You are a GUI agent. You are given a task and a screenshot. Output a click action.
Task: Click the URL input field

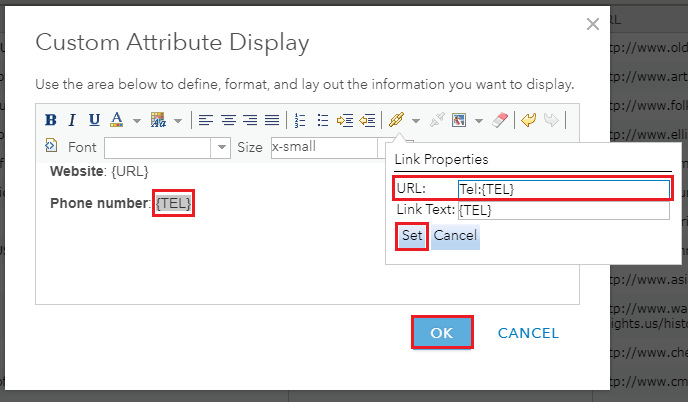coord(562,188)
